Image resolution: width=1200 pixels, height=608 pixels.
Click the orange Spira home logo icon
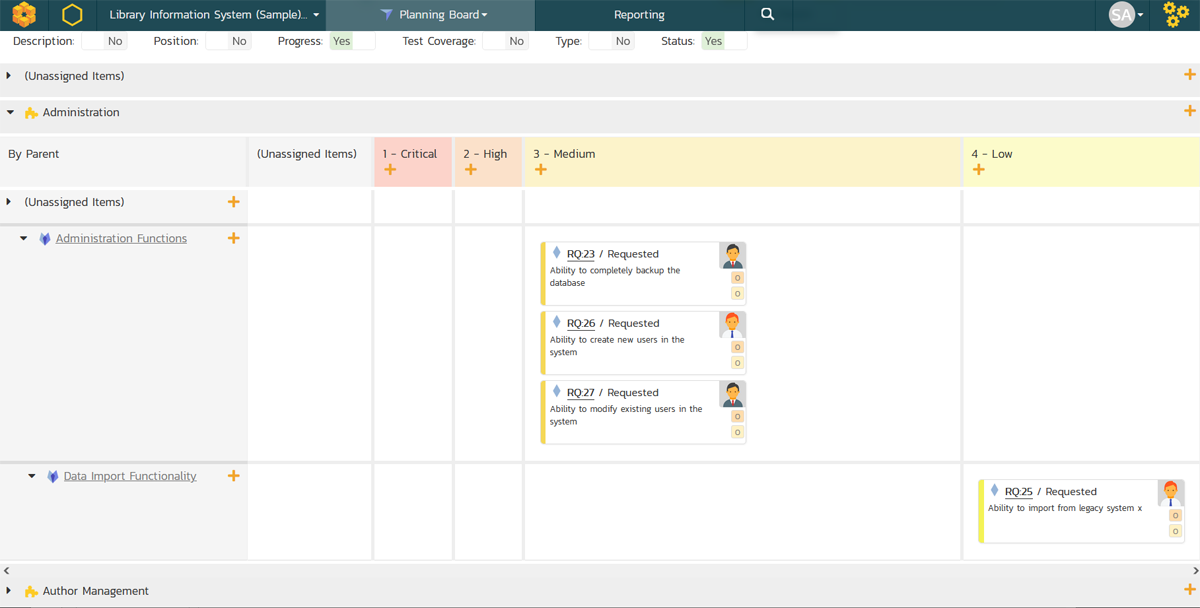(24, 15)
